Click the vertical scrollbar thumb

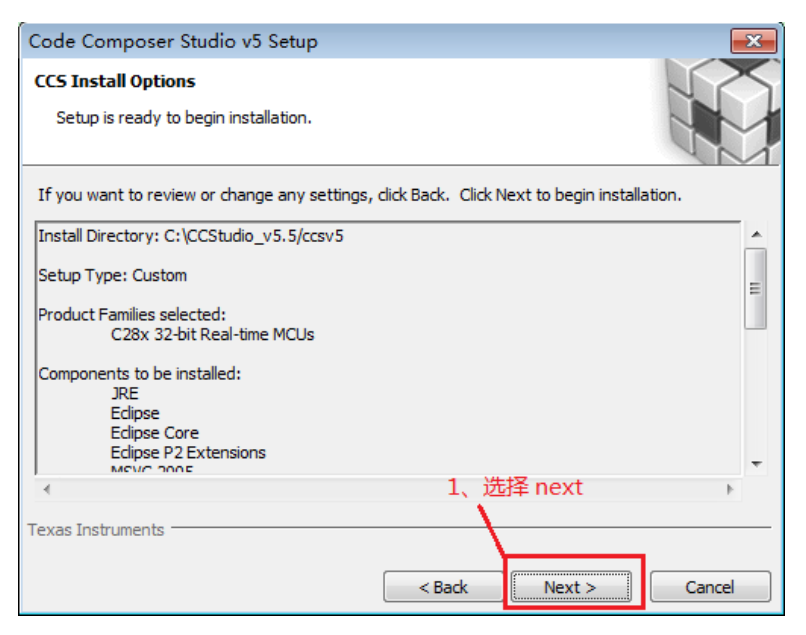coord(756,288)
